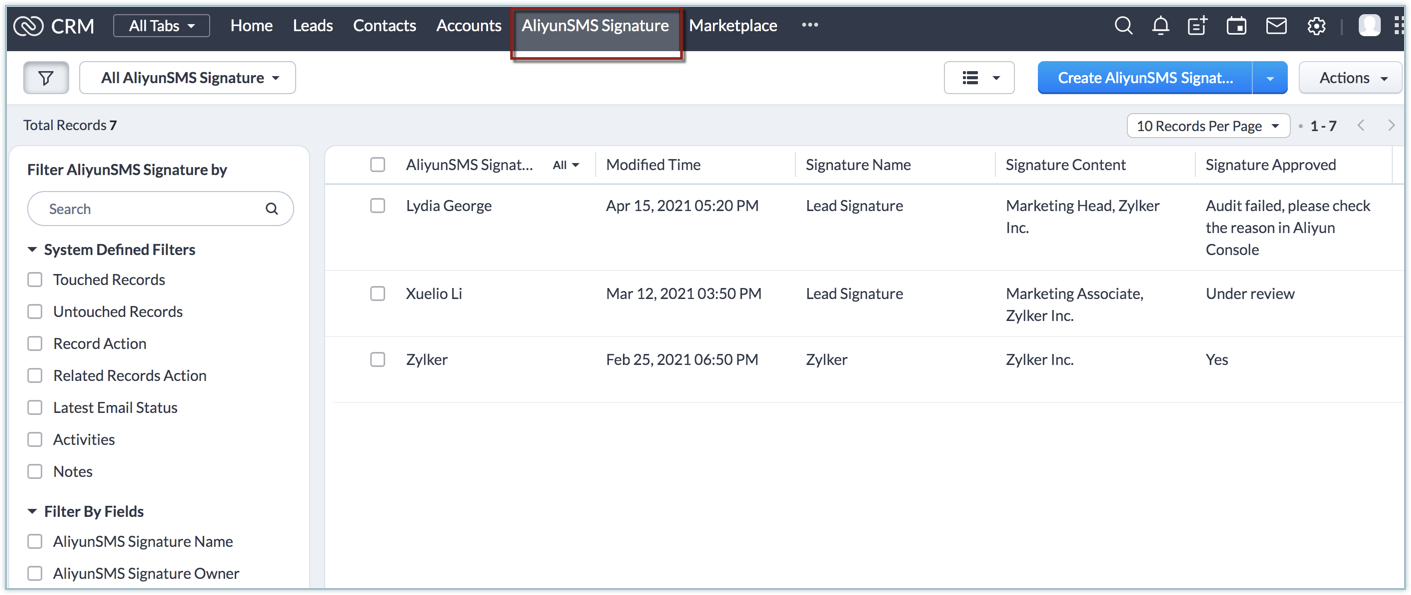This screenshot has height=595, width=1411.
Task: Click the Feb 25, 2021 06:50 PM cell
Action: click(x=682, y=360)
